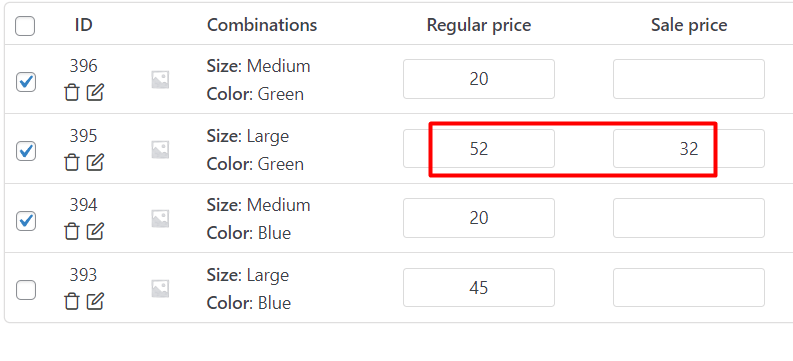Uncheck the checkbox for variation 396
This screenshot has height=361, width=793.
pos(26,82)
